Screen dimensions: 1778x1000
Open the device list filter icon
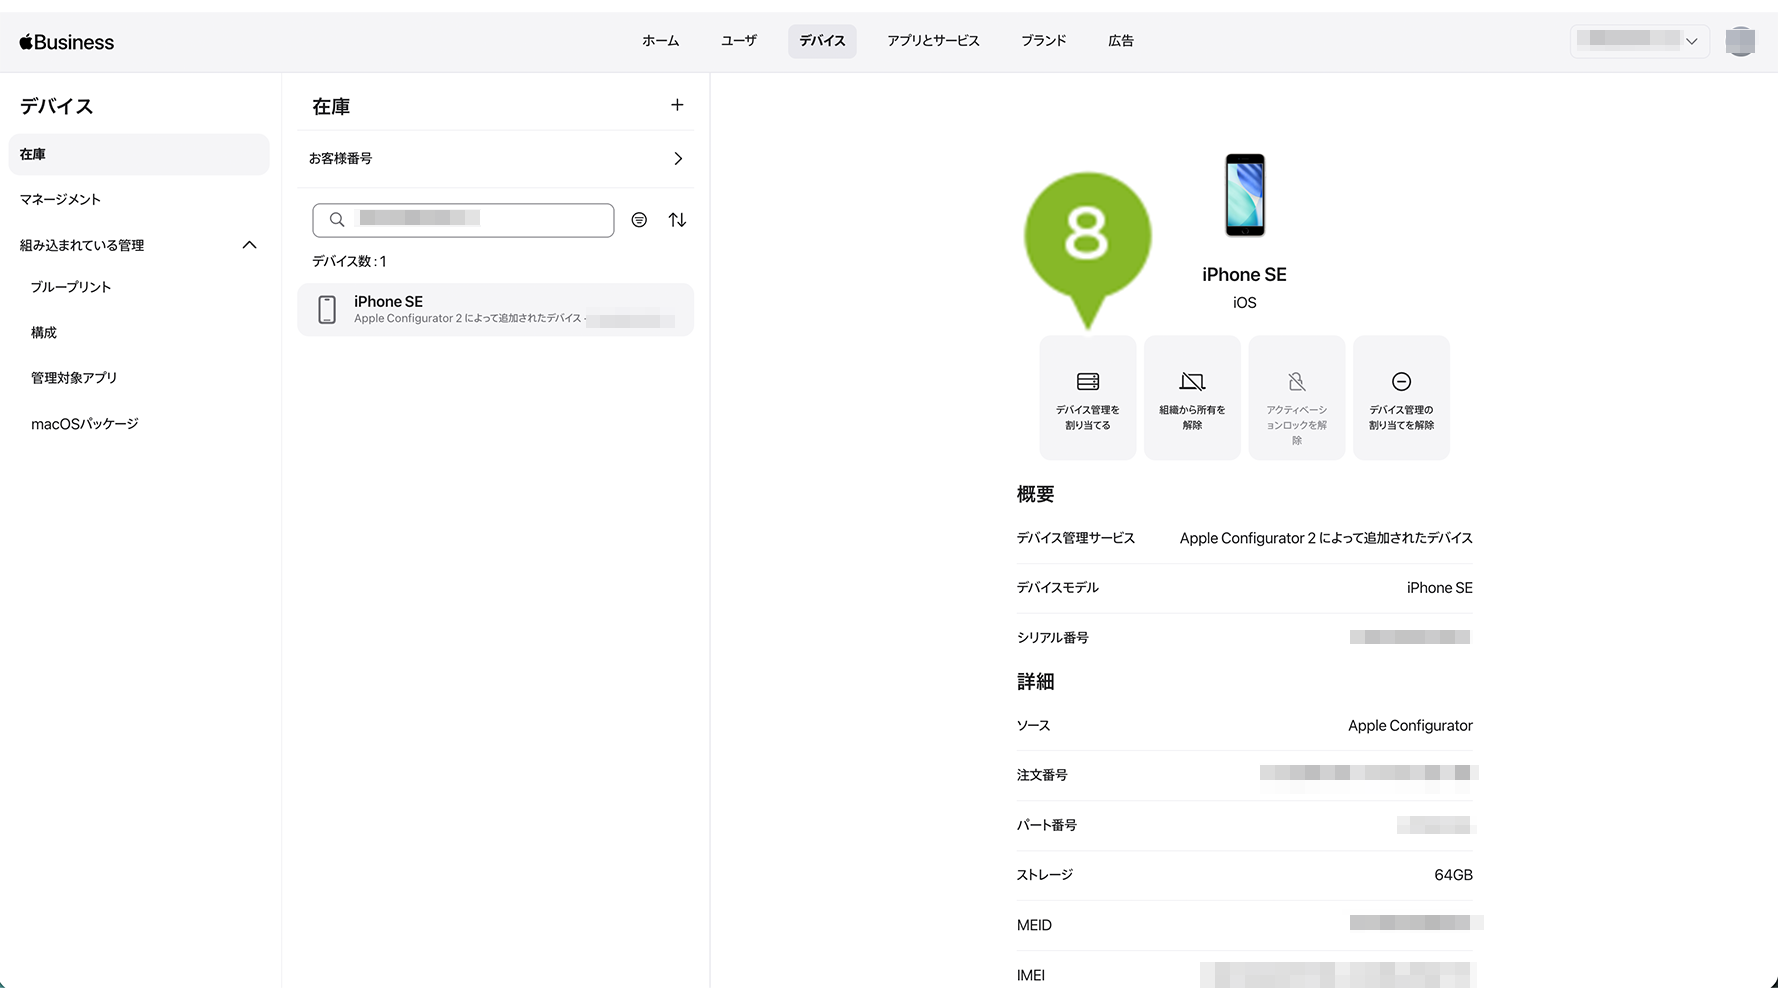pos(639,220)
